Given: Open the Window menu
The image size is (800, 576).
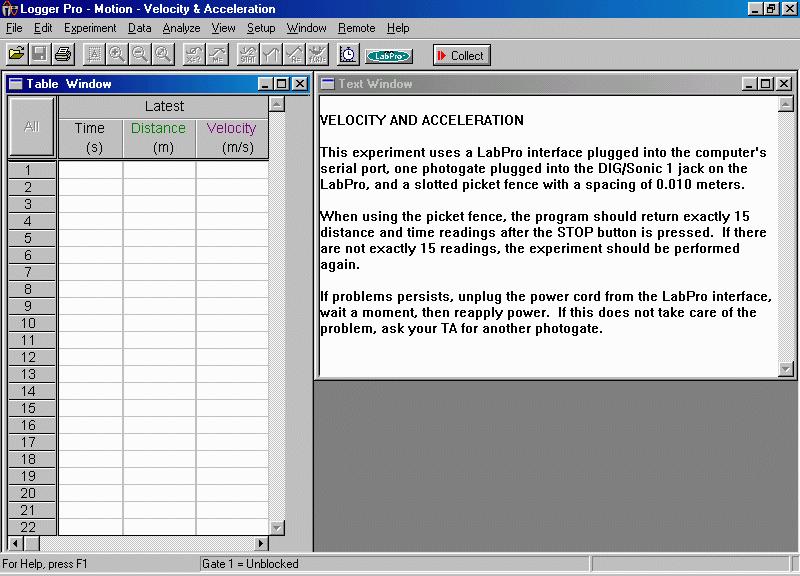Looking at the screenshot, I should [x=306, y=28].
